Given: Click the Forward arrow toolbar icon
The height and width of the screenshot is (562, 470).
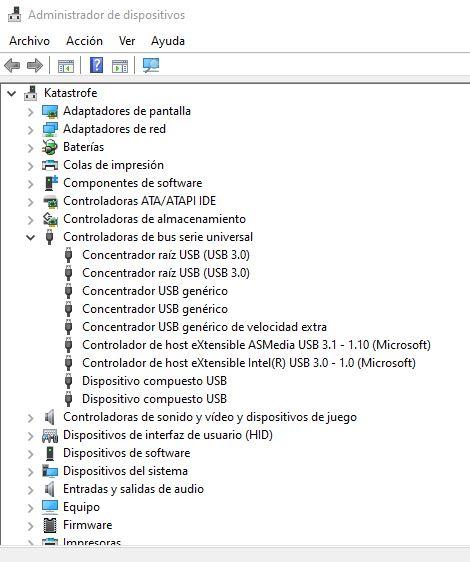Looking at the screenshot, I should (x=35, y=66).
